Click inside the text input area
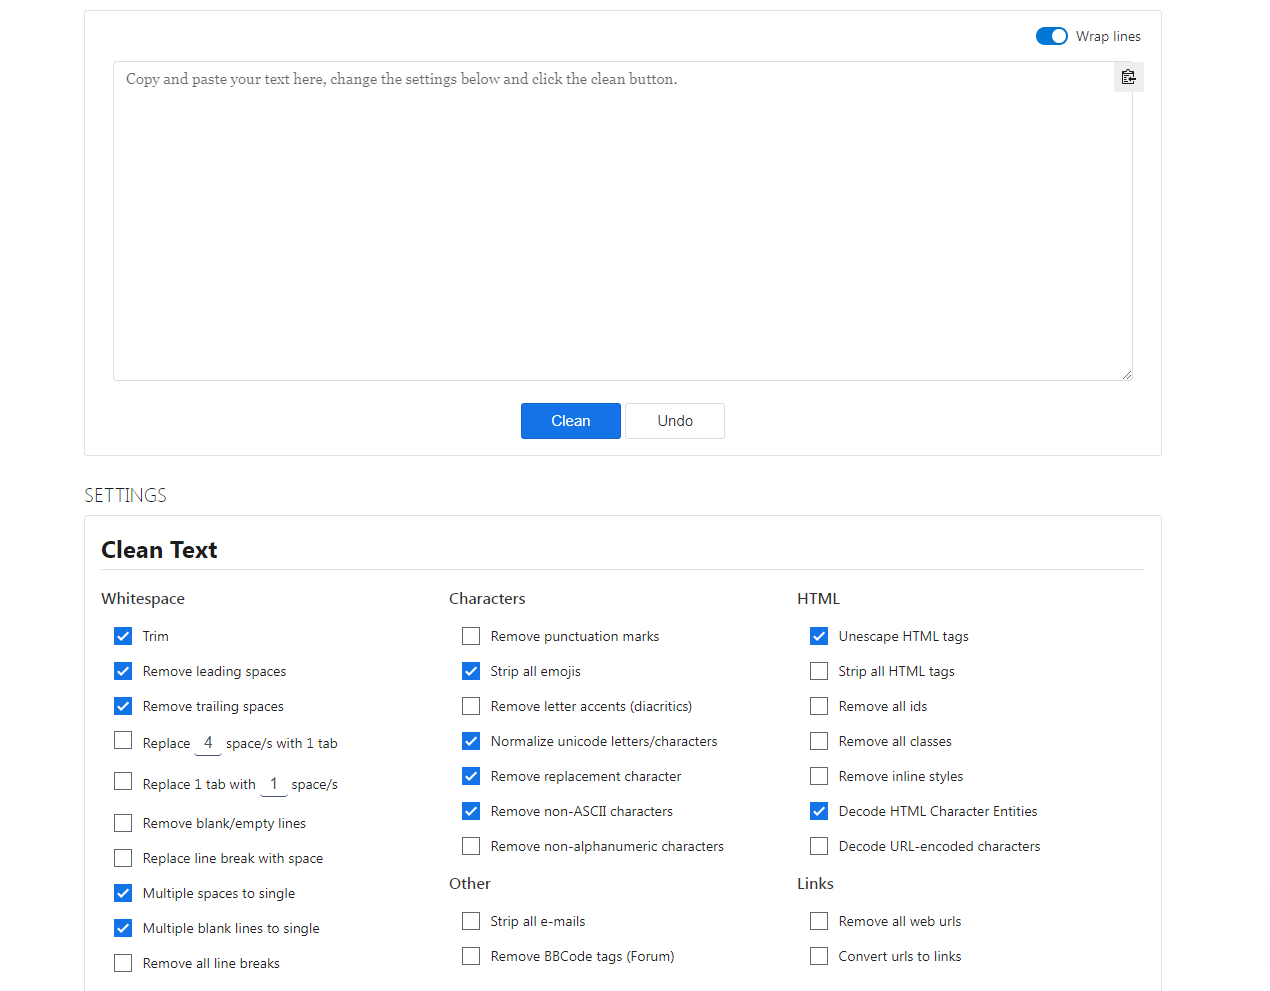Viewport: 1270px width, 991px height. pyautogui.click(x=620, y=220)
